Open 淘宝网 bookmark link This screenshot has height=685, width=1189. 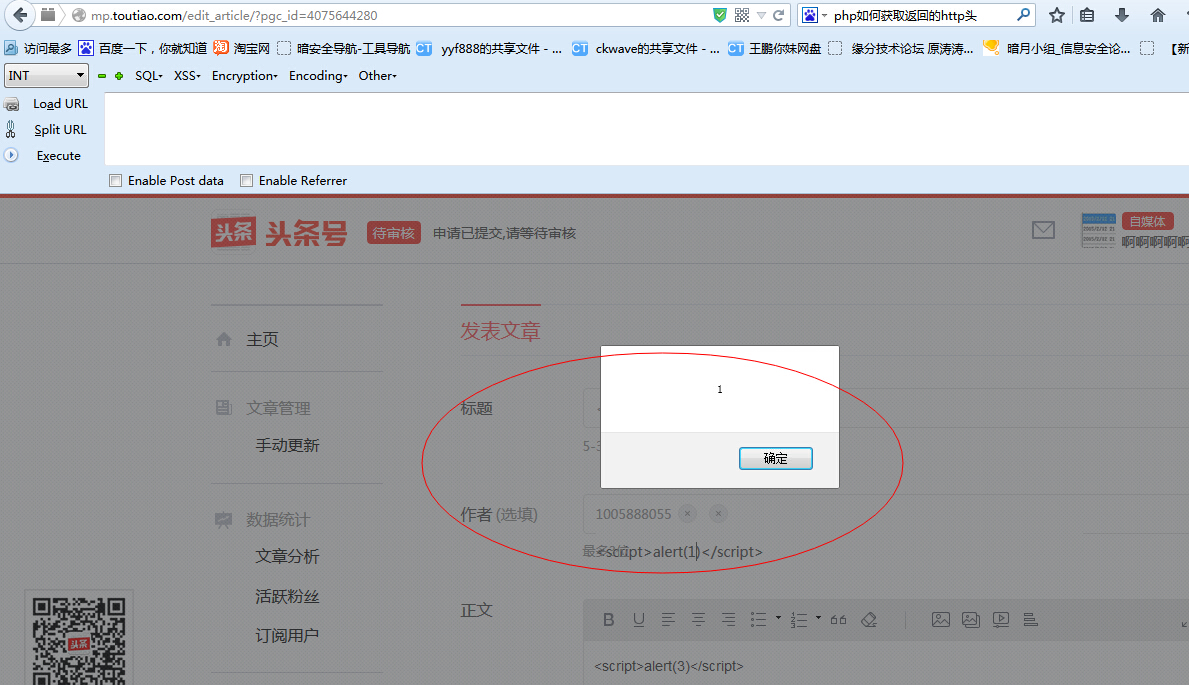click(x=242, y=49)
